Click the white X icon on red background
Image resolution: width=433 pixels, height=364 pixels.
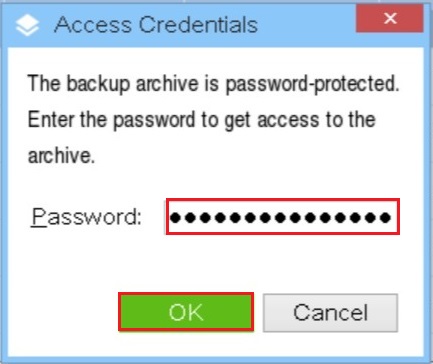coord(390,18)
